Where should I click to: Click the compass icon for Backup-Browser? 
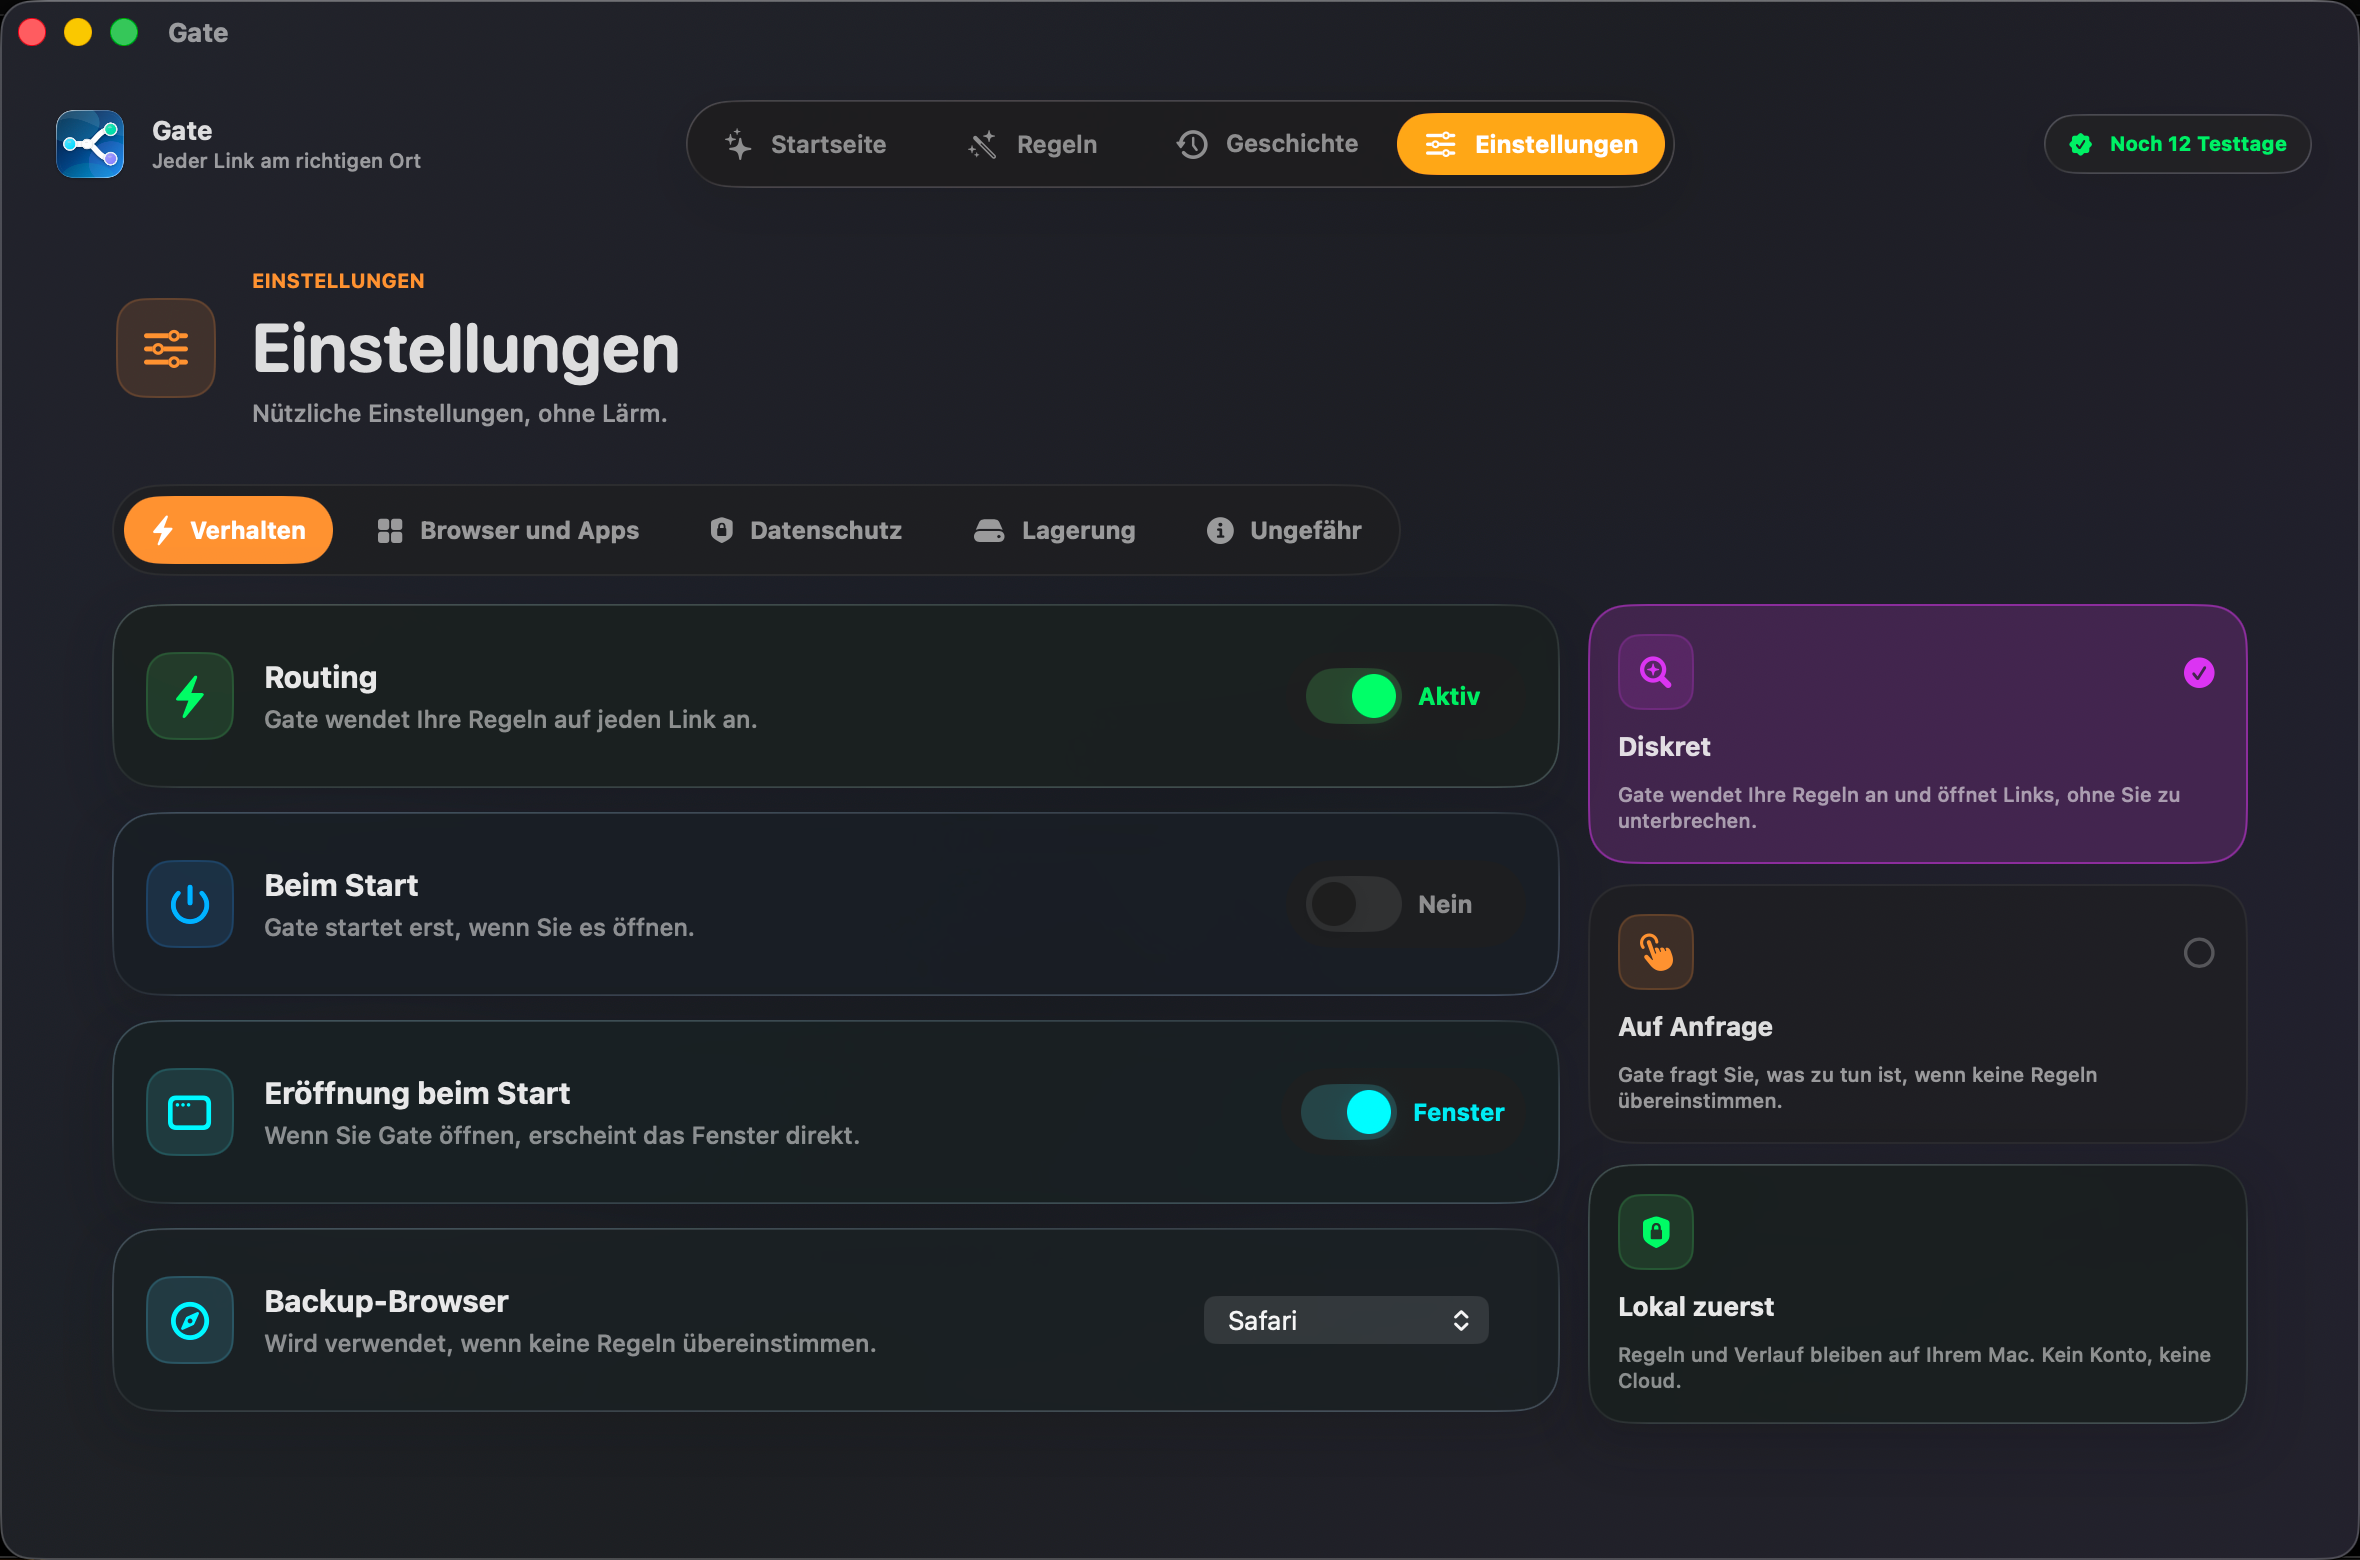(190, 1320)
